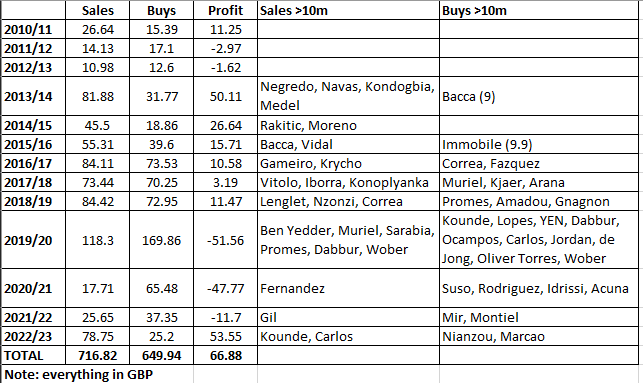Click the TOTAL sales value 716.82
Screen dimensions: 643x383
pos(97,355)
